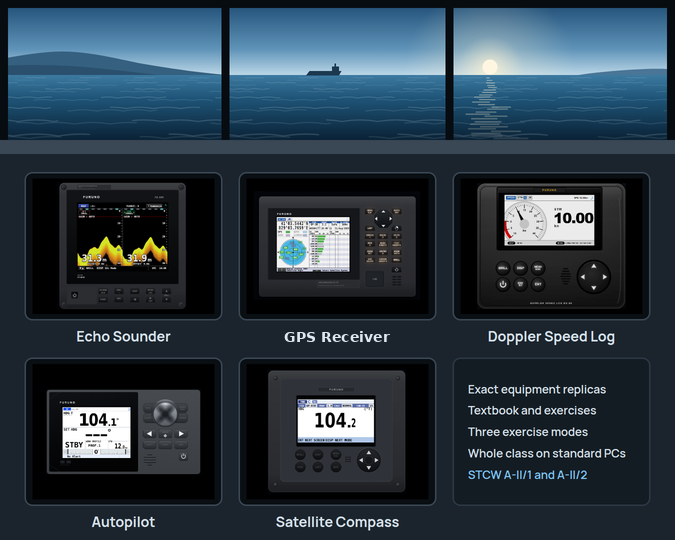This screenshot has height=540, width=675.
Task: Click the Satellite Compass caption
Action: point(337,522)
